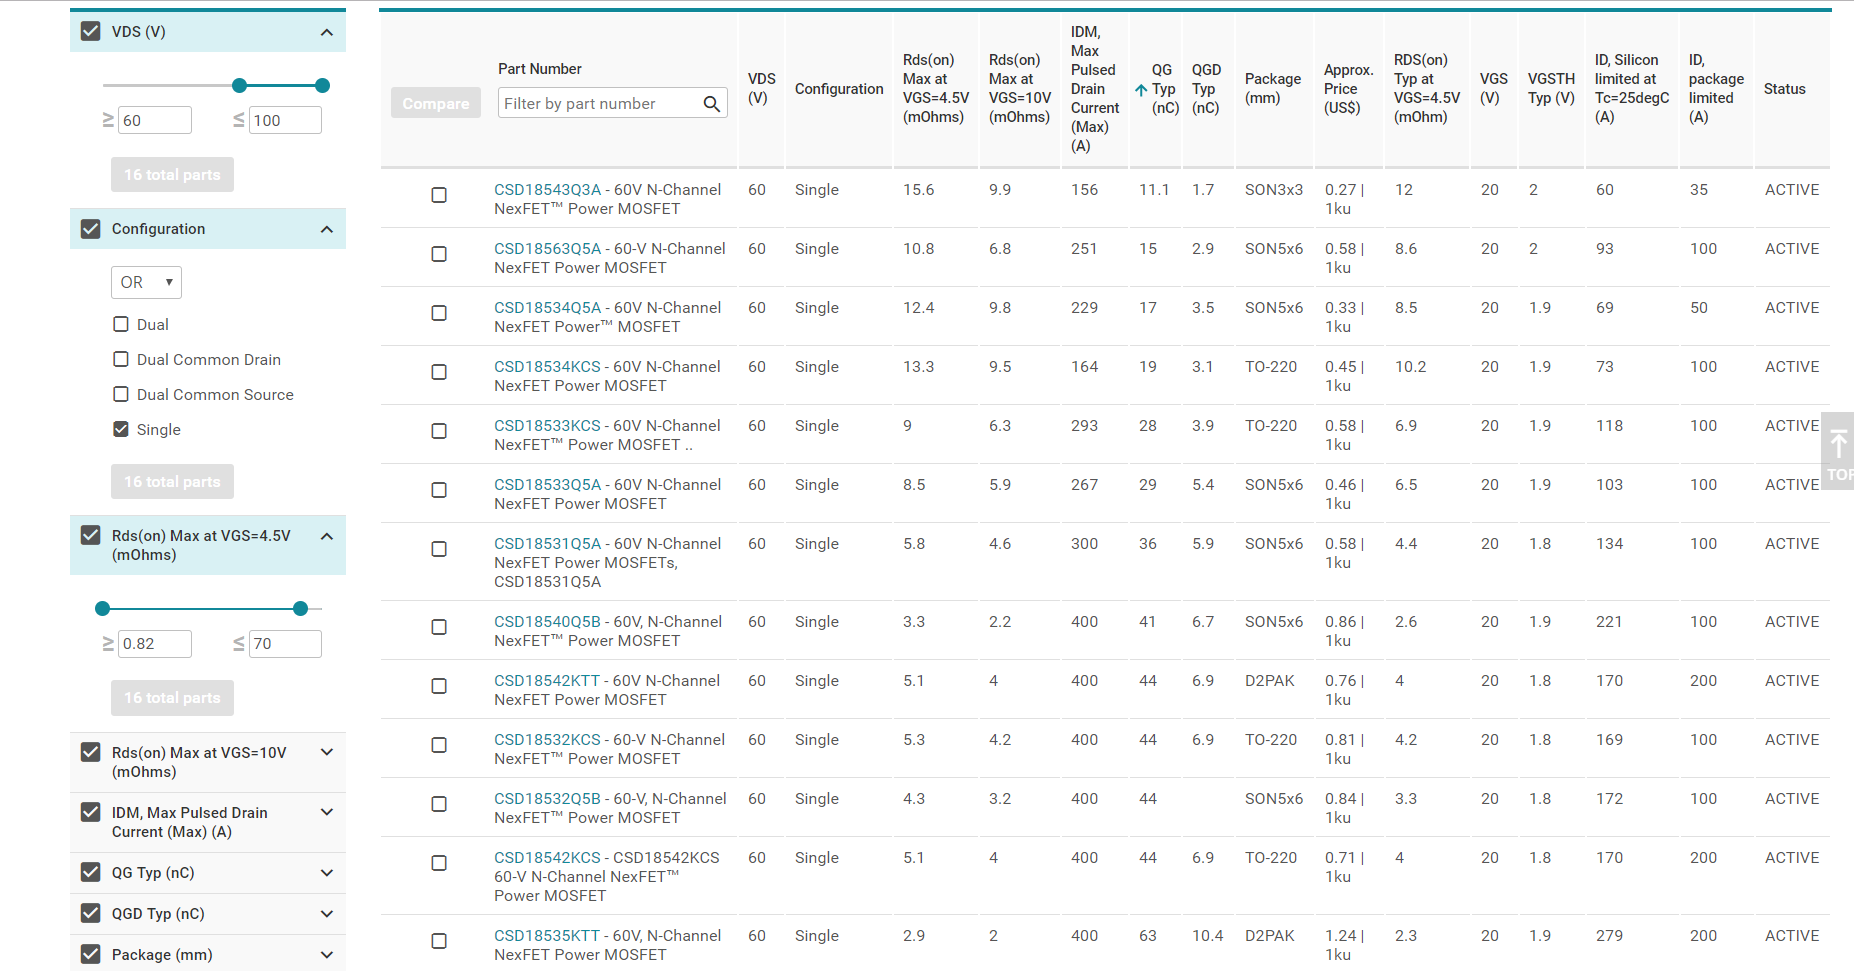Screen dimensions: 1854x971
Task: Collapse the VDS (V) filter section
Action: coord(326,32)
